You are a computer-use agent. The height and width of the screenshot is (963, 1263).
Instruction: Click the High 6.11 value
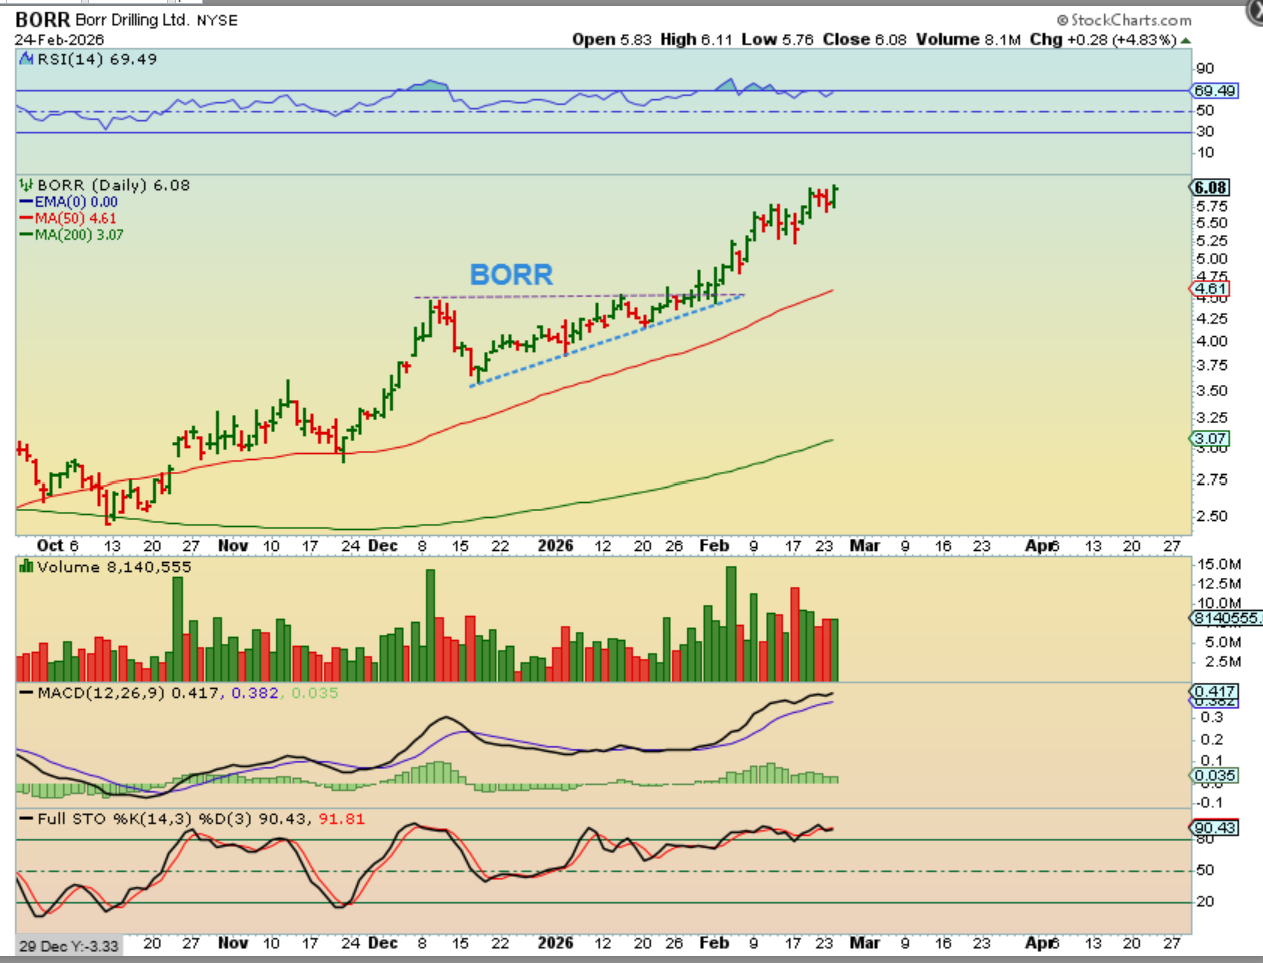[697, 39]
